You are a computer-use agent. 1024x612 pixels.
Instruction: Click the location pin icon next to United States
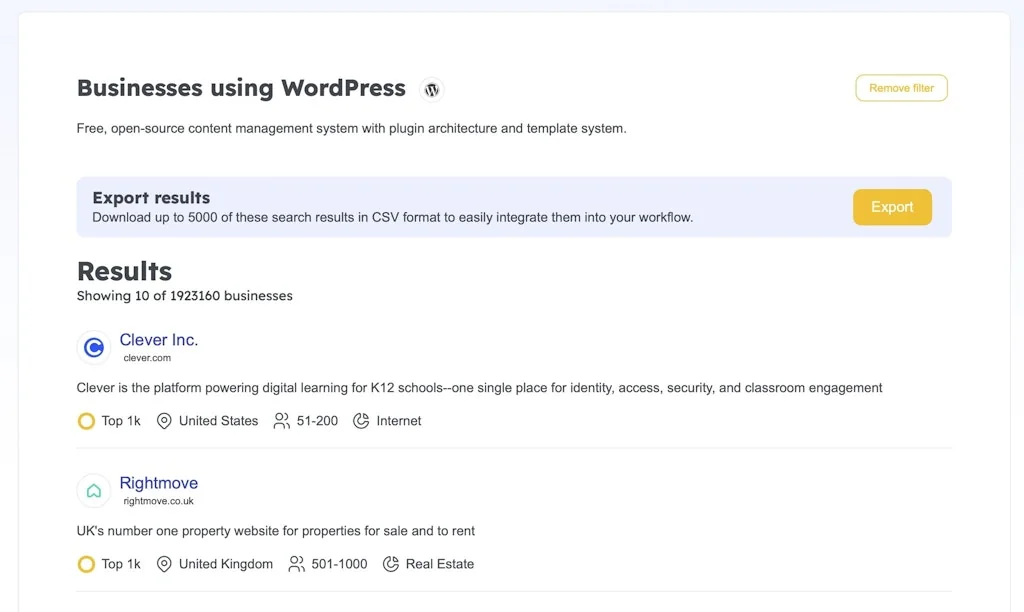(x=163, y=421)
